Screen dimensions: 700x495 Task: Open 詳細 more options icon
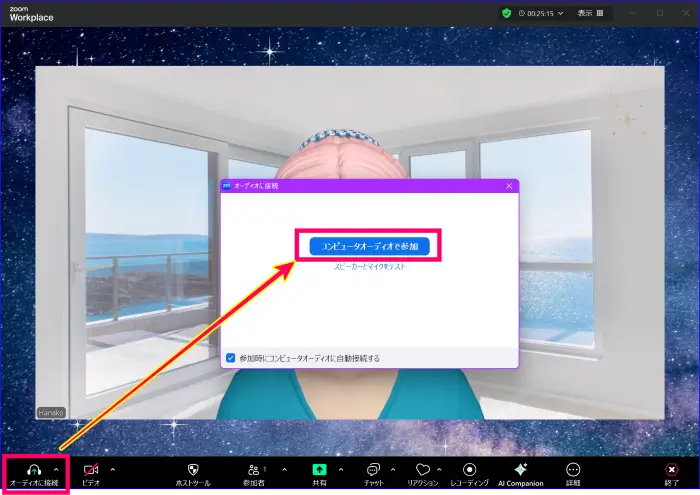pyautogui.click(x=573, y=469)
